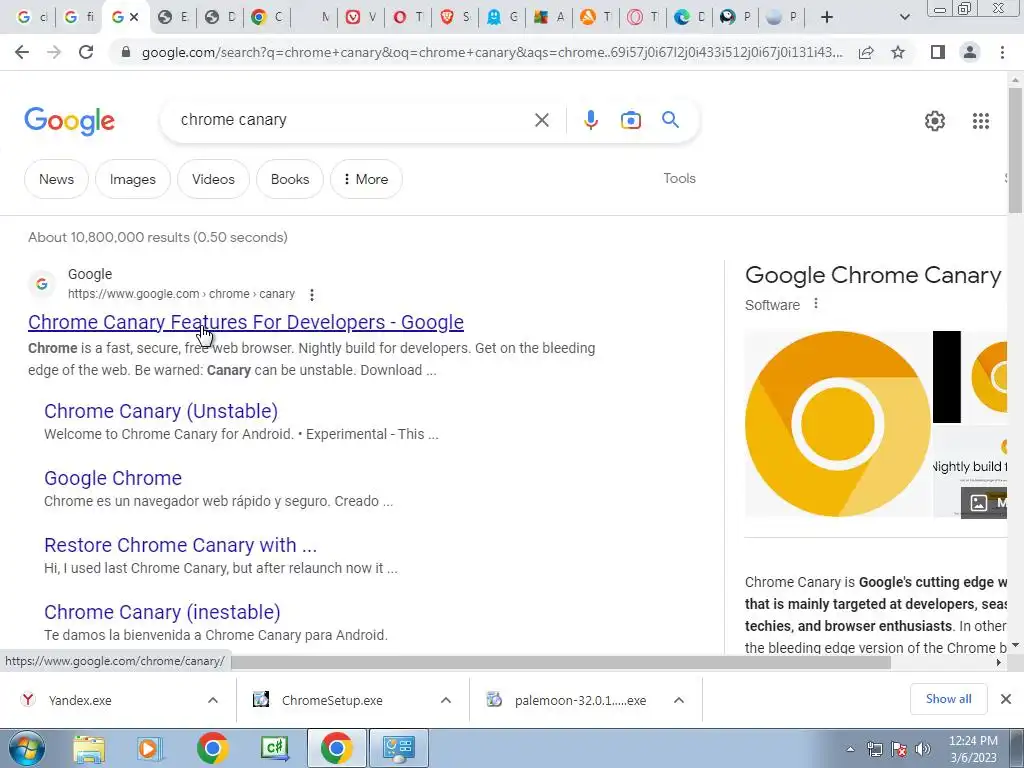Image resolution: width=1024 pixels, height=768 pixels.
Task: Open the profile avatar icon
Action: coord(970,52)
